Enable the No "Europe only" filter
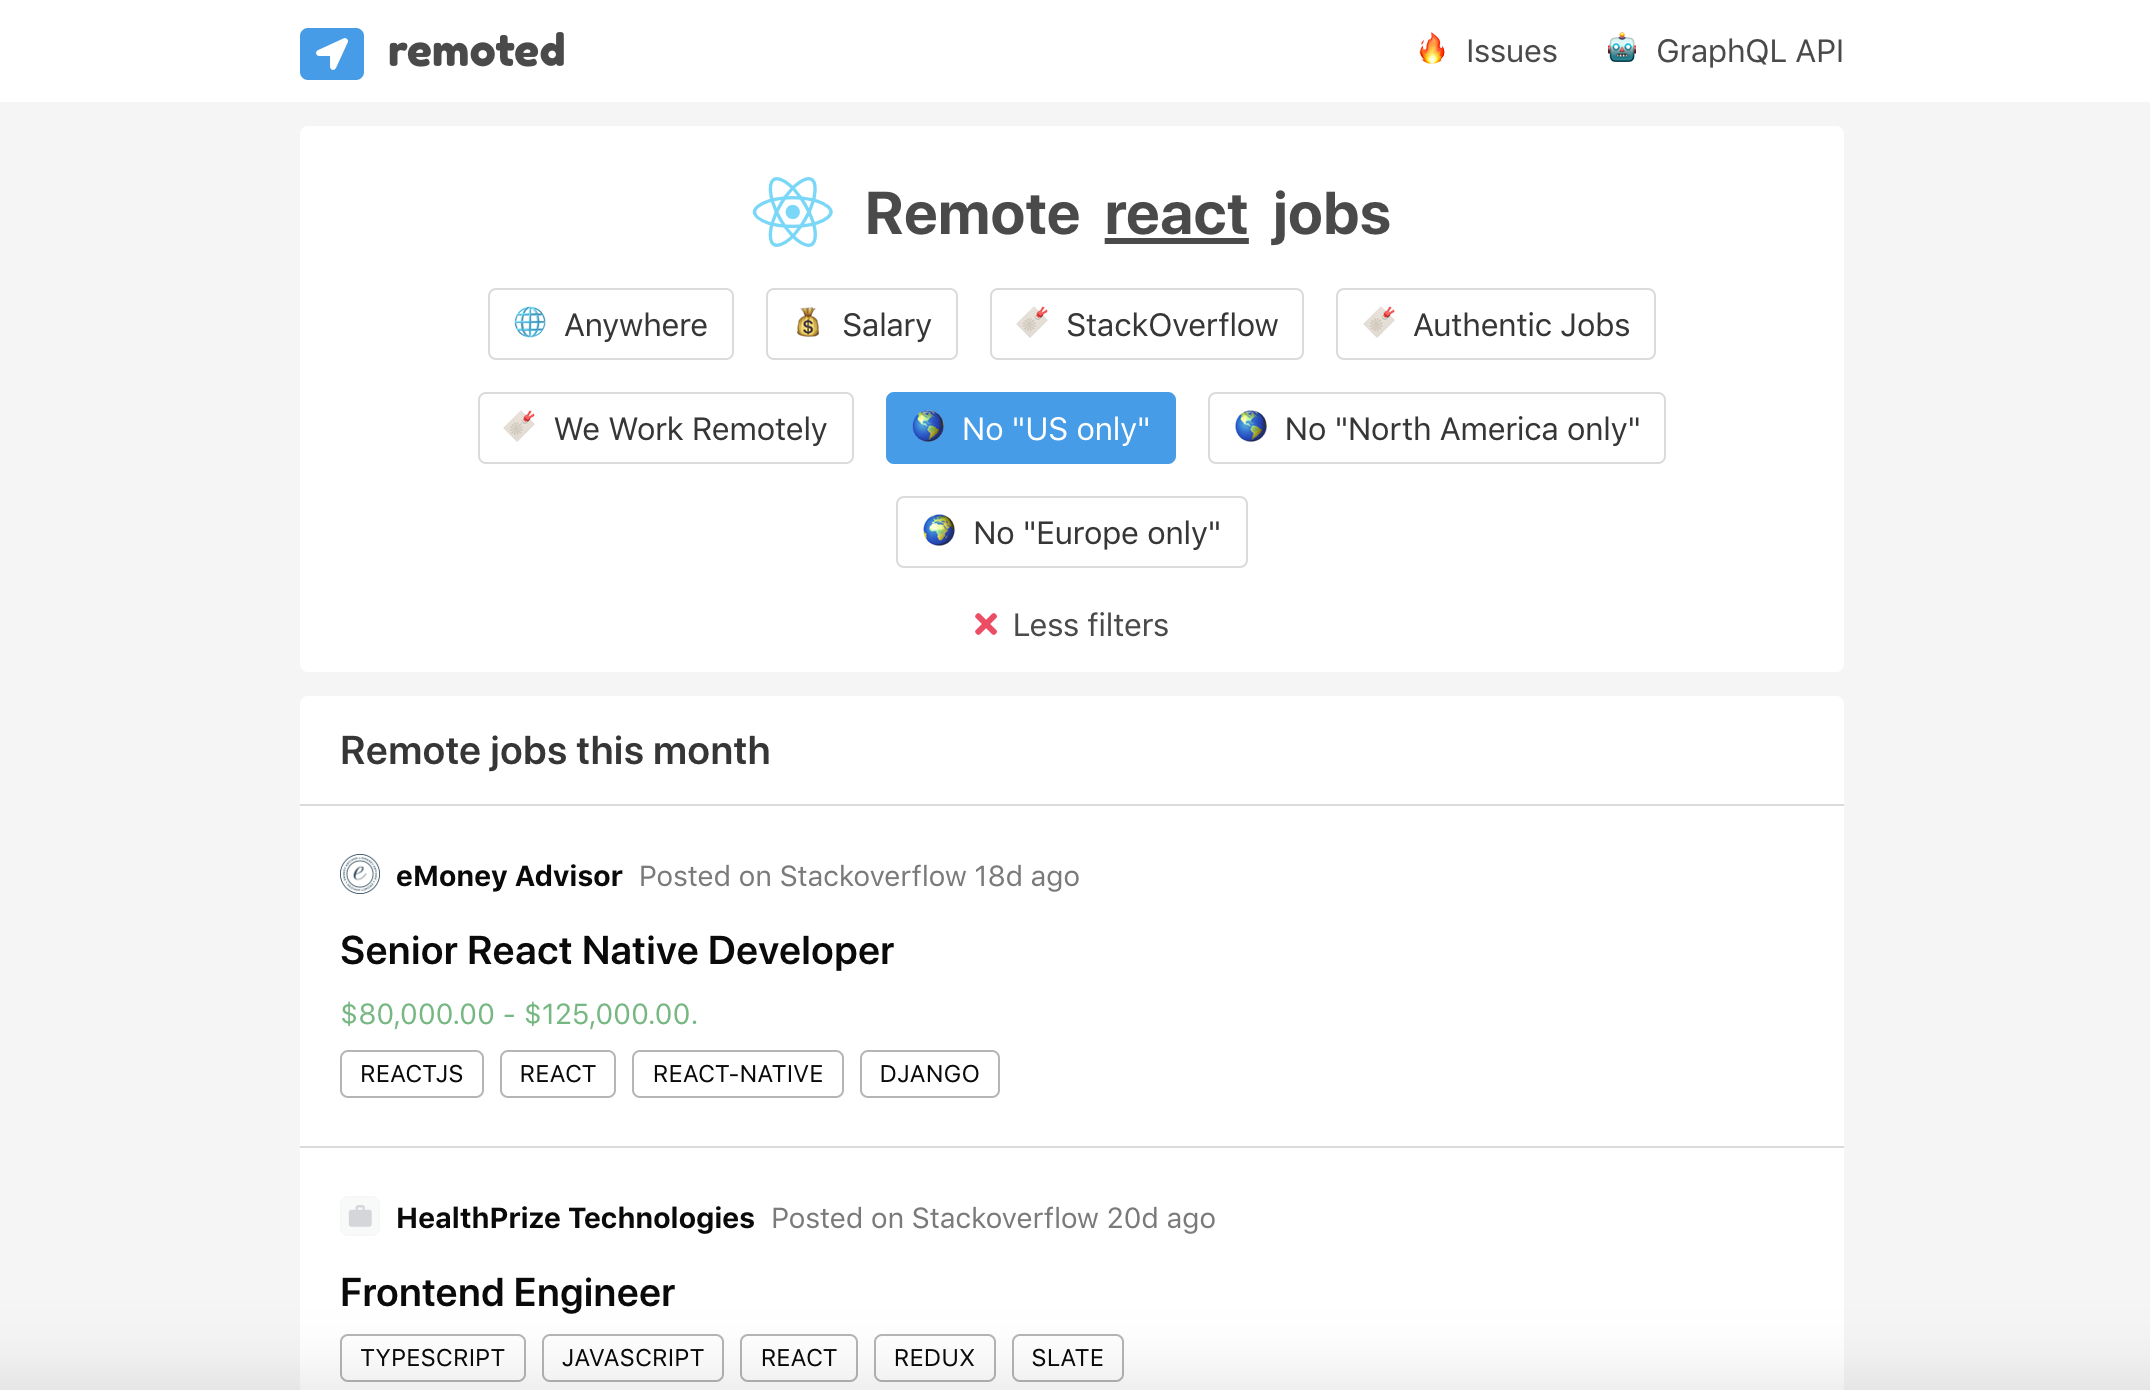2150x1390 pixels. (1071, 532)
